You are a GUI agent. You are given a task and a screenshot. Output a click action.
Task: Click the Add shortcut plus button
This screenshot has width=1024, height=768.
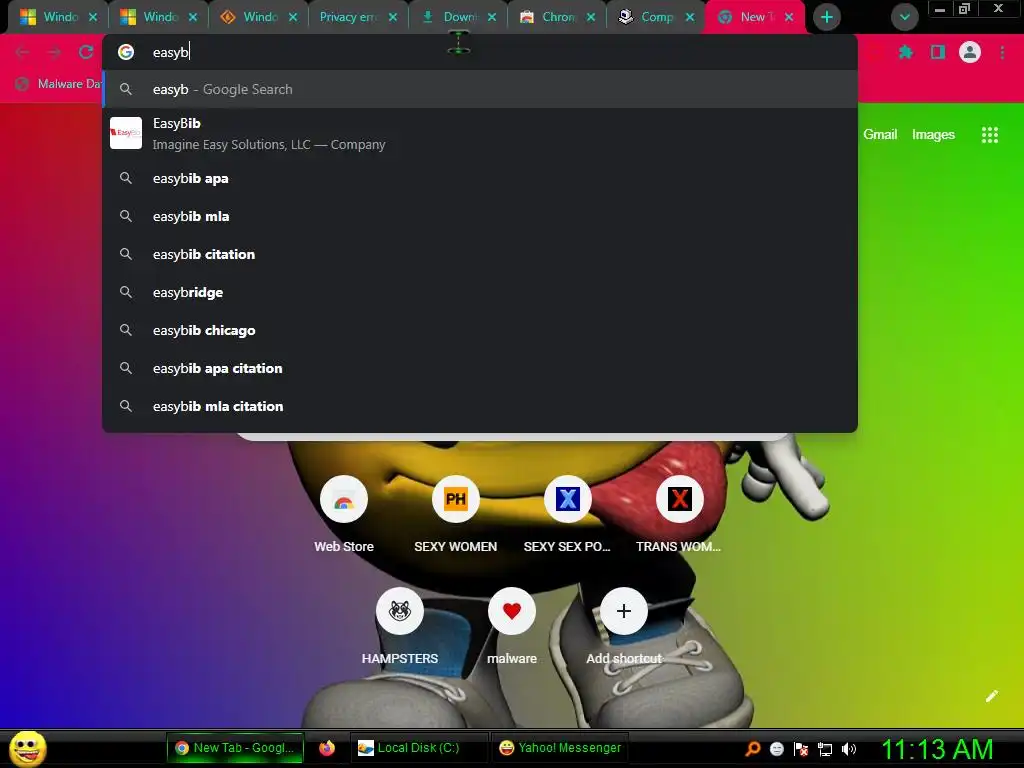coord(624,611)
